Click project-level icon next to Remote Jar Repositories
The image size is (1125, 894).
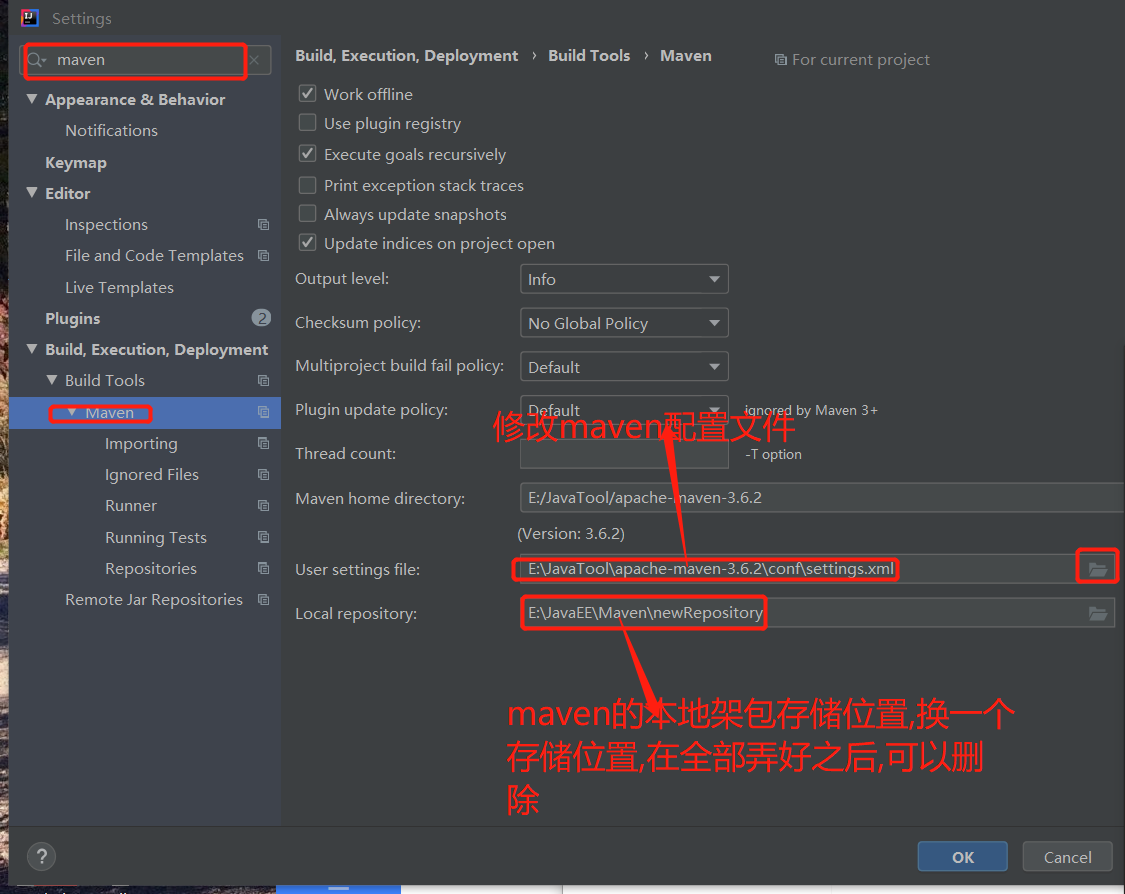(263, 599)
